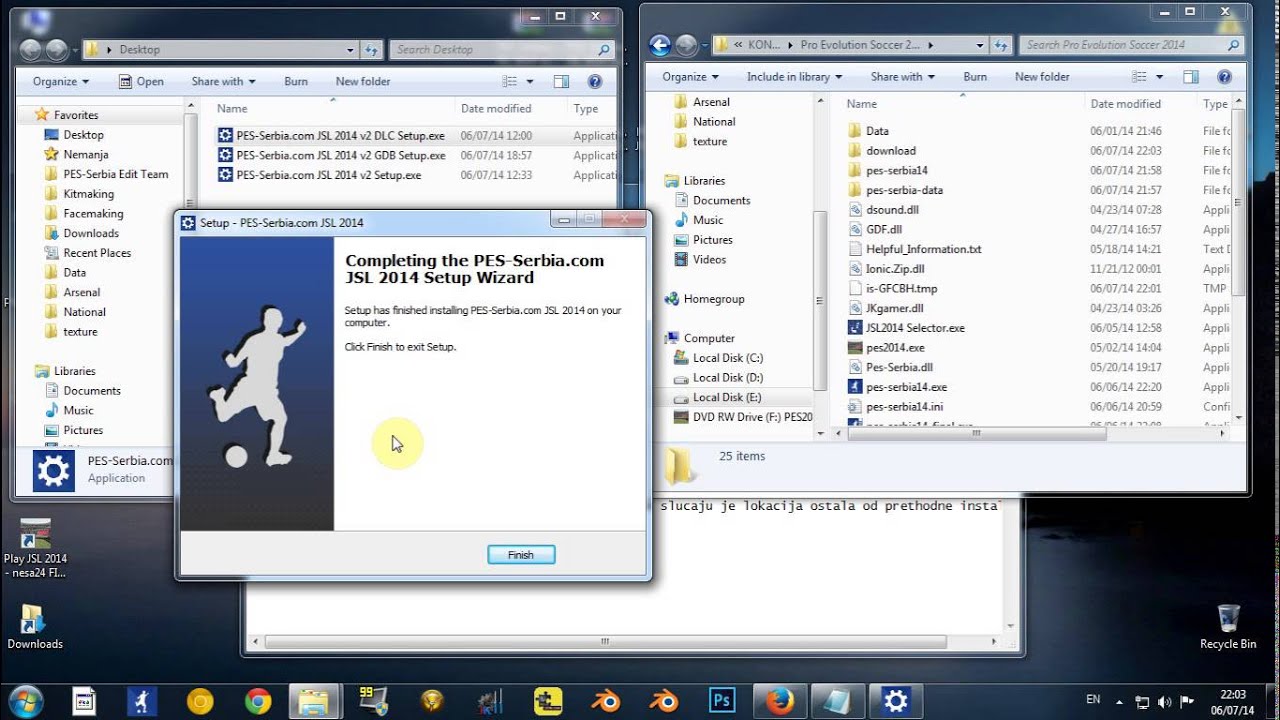This screenshot has width=1280, height=720.
Task: Click Open in Desktop window toolbar
Action: (141, 81)
